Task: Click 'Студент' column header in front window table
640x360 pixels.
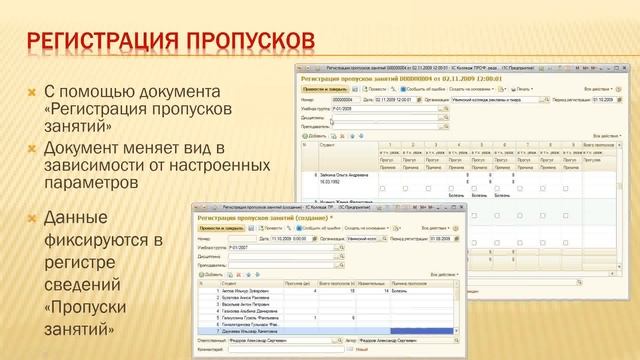Action: point(251,283)
